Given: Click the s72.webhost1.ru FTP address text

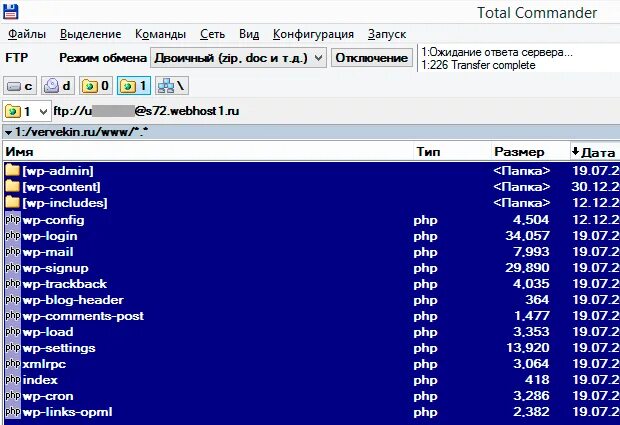Looking at the screenshot, I should (193, 111).
